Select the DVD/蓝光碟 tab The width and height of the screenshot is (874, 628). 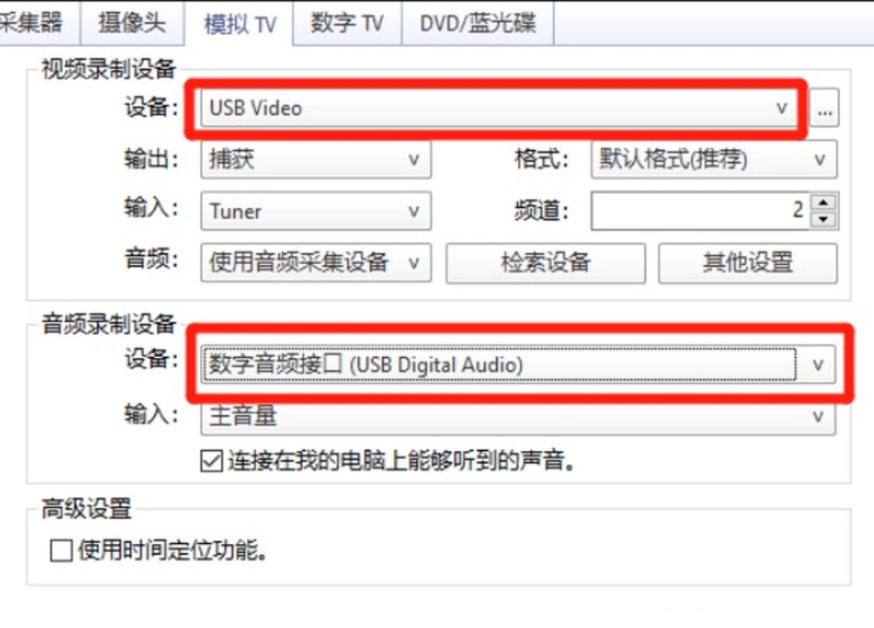click(478, 23)
